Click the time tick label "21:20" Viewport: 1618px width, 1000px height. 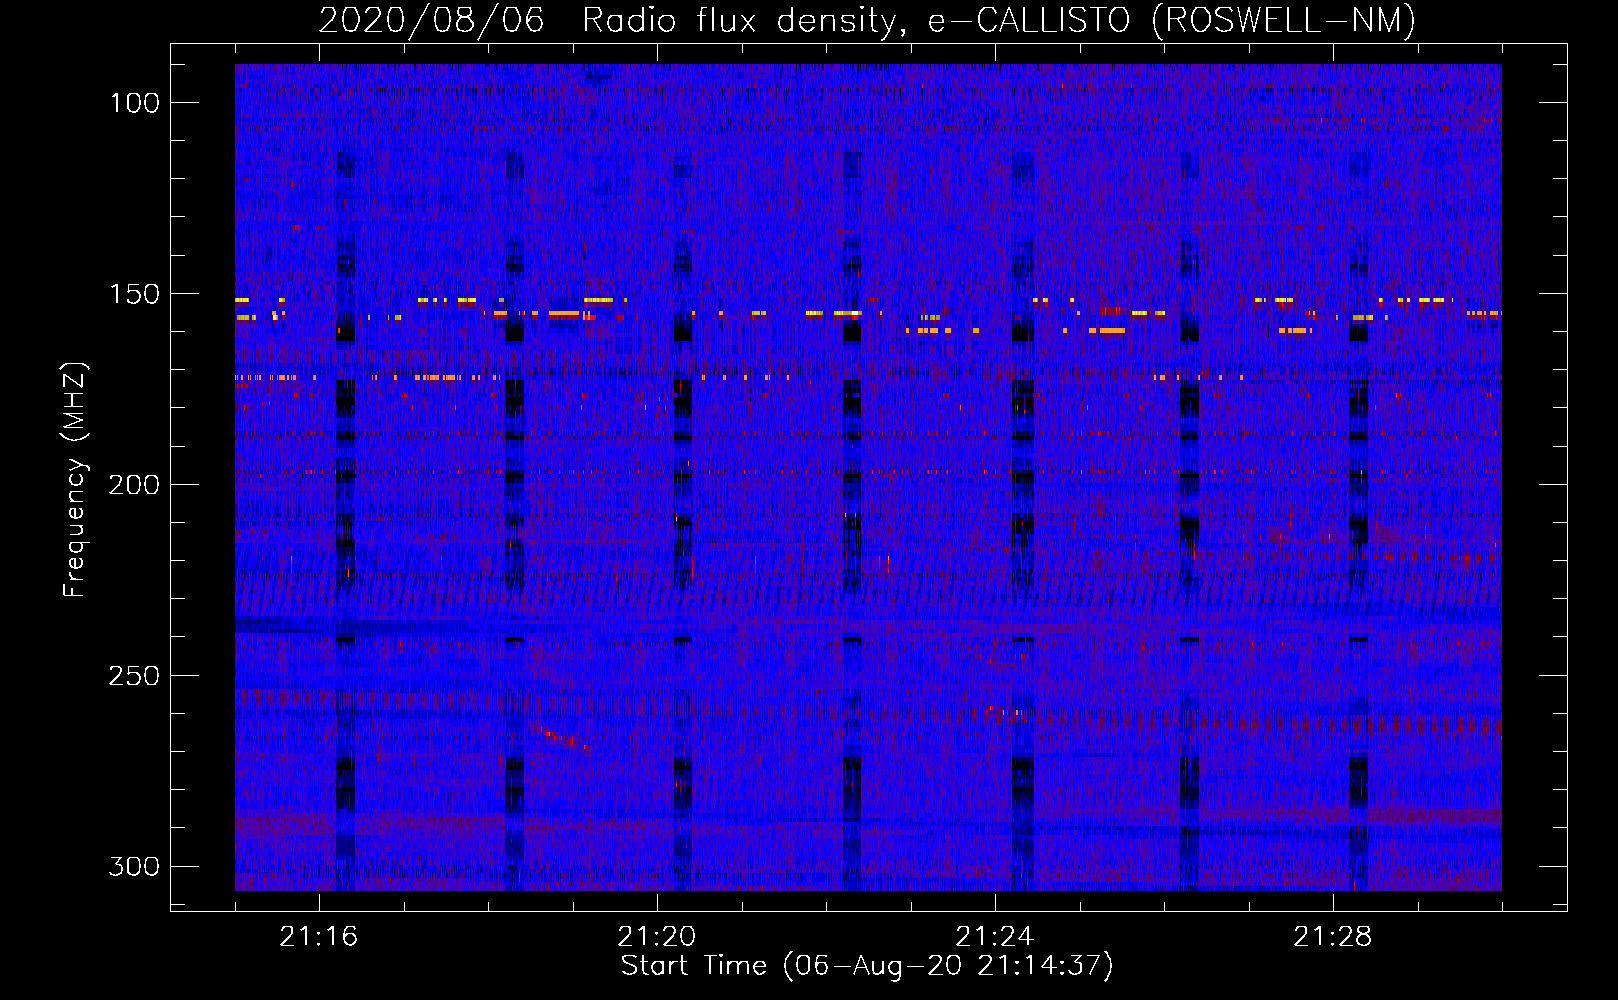point(657,937)
